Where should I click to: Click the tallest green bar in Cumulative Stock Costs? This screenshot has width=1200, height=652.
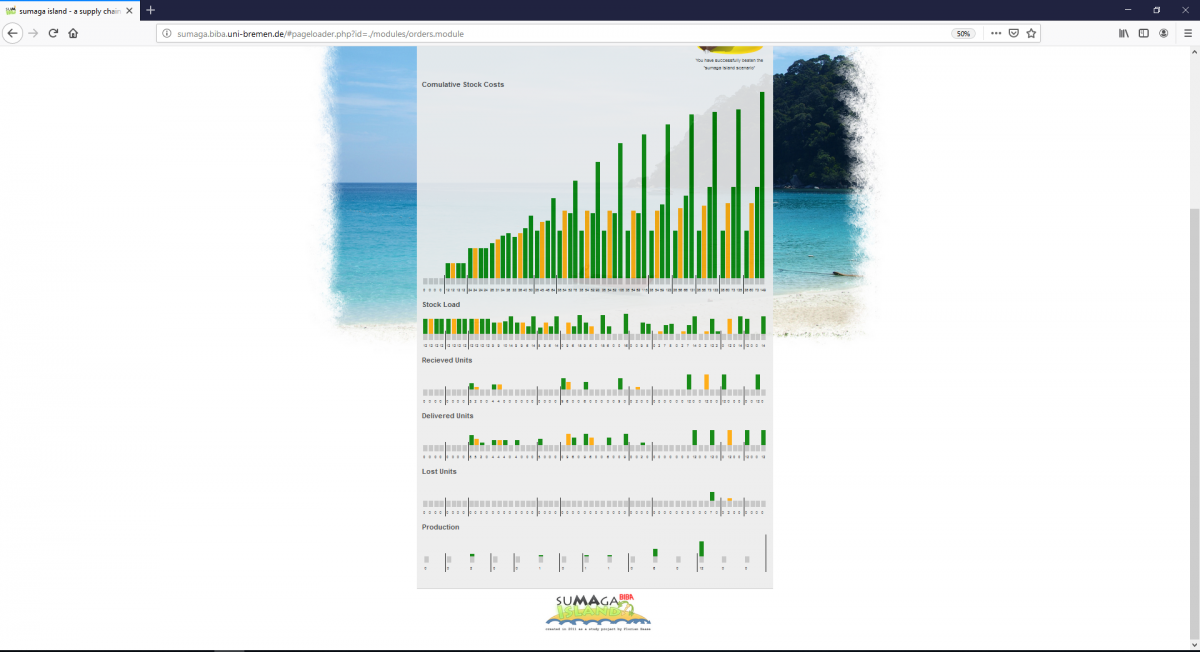tap(762, 185)
